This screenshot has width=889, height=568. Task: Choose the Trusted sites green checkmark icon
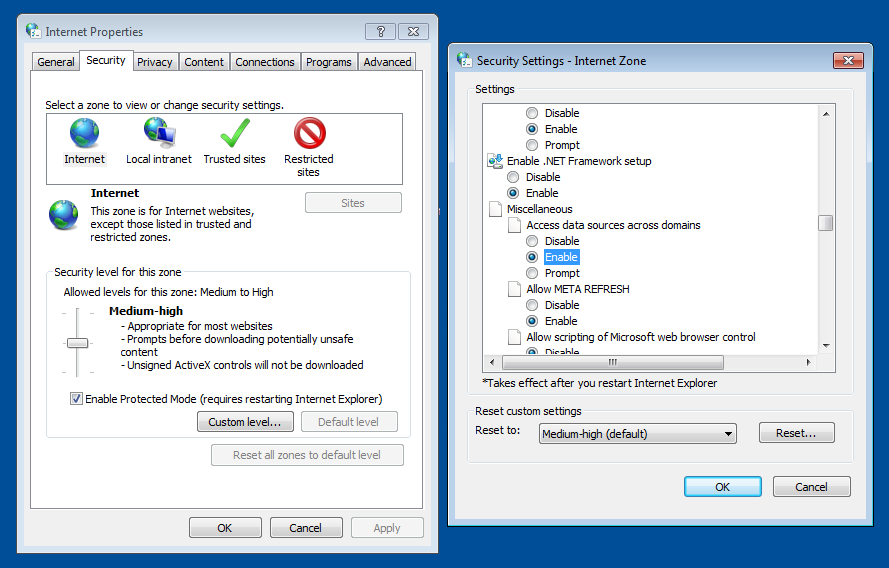(234, 134)
